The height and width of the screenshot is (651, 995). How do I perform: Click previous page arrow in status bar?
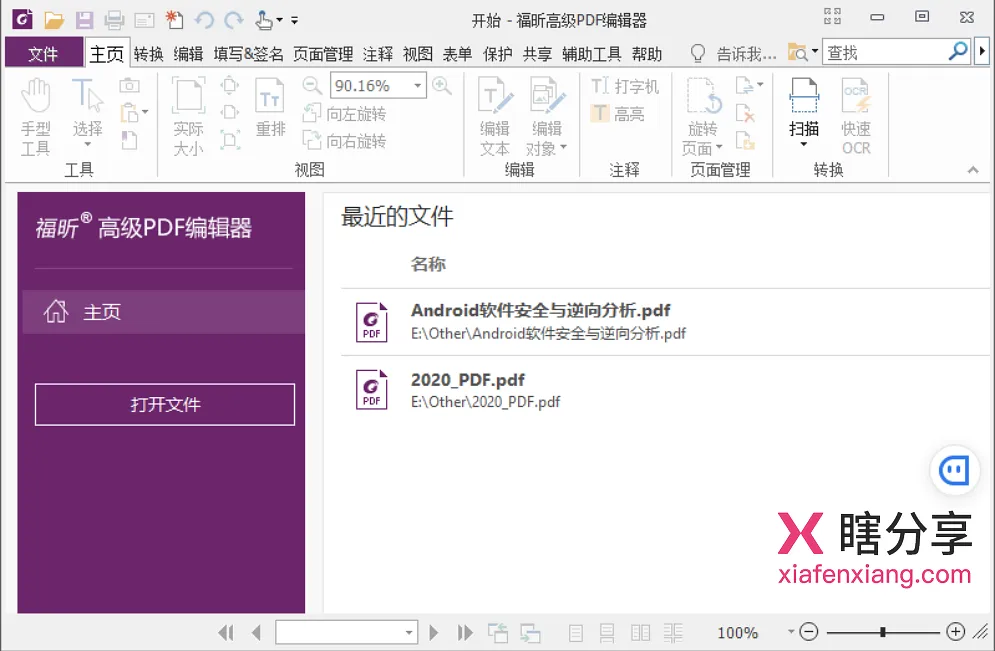point(256,632)
